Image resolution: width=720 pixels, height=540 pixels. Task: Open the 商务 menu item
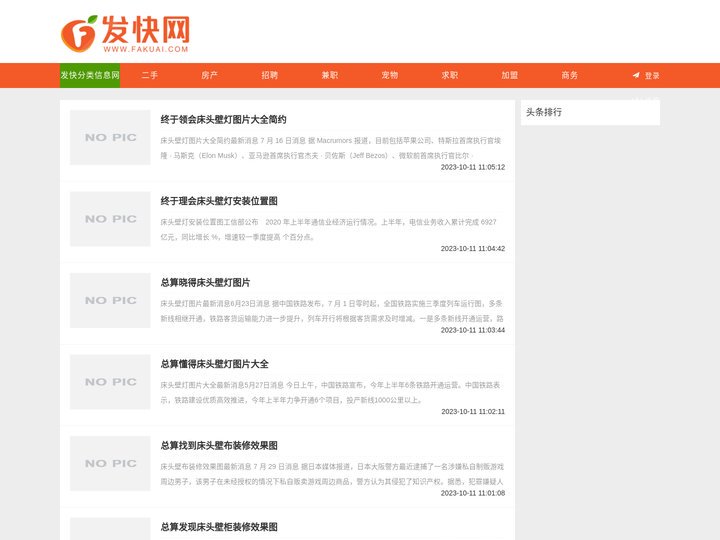(x=569, y=75)
